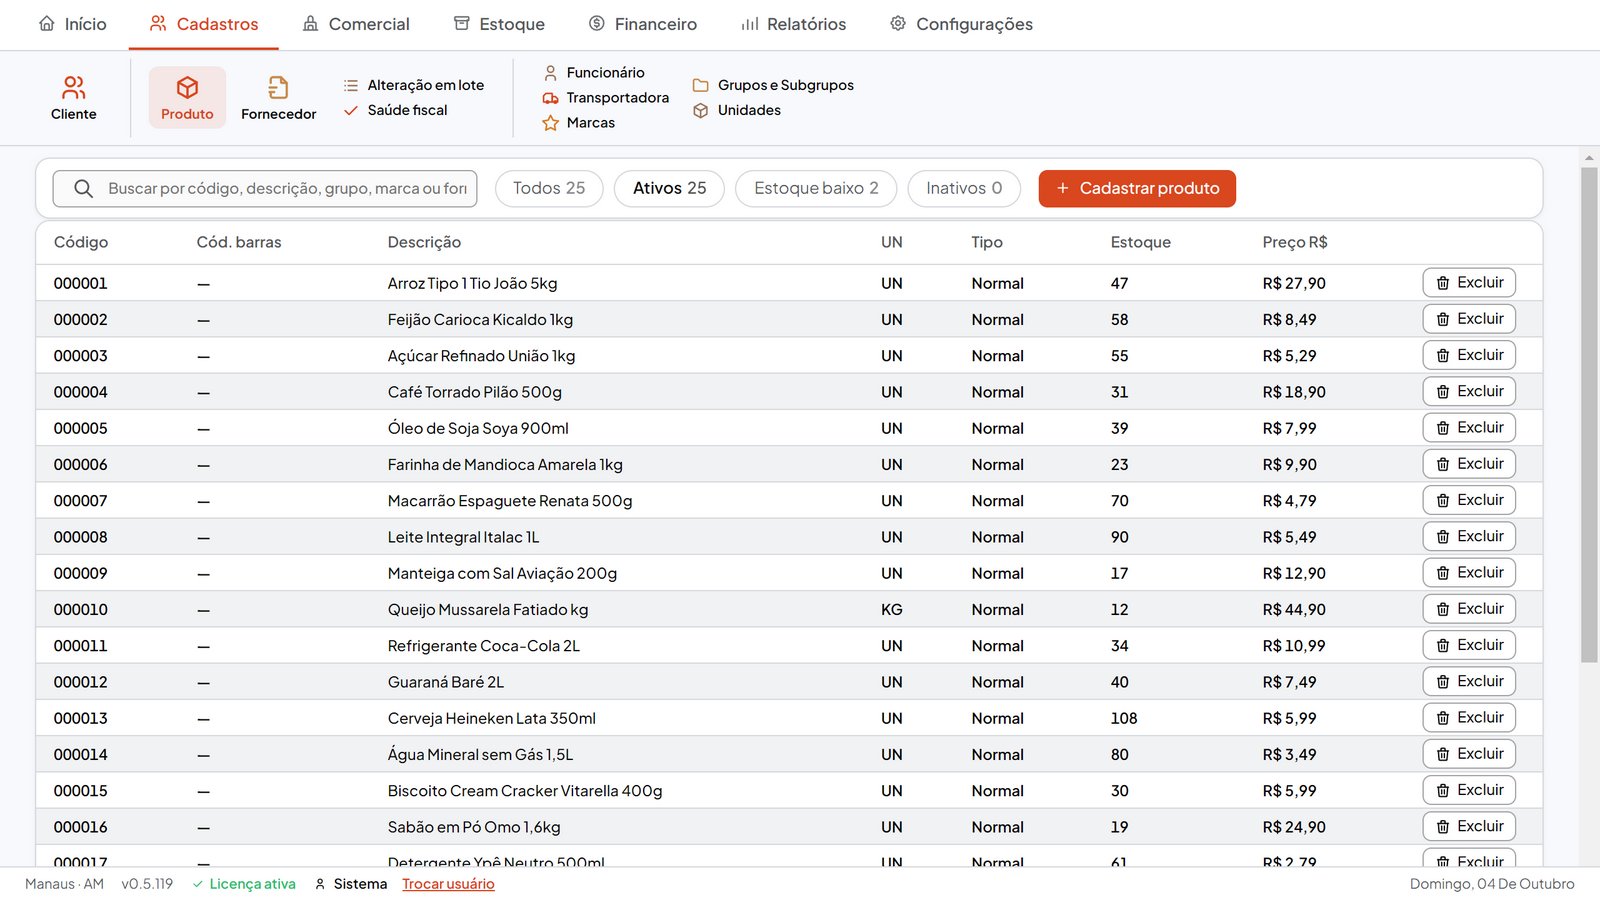This screenshot has width=1600, height=900.
Task: Click the search magnifier icon
Action: click(84, 188)
